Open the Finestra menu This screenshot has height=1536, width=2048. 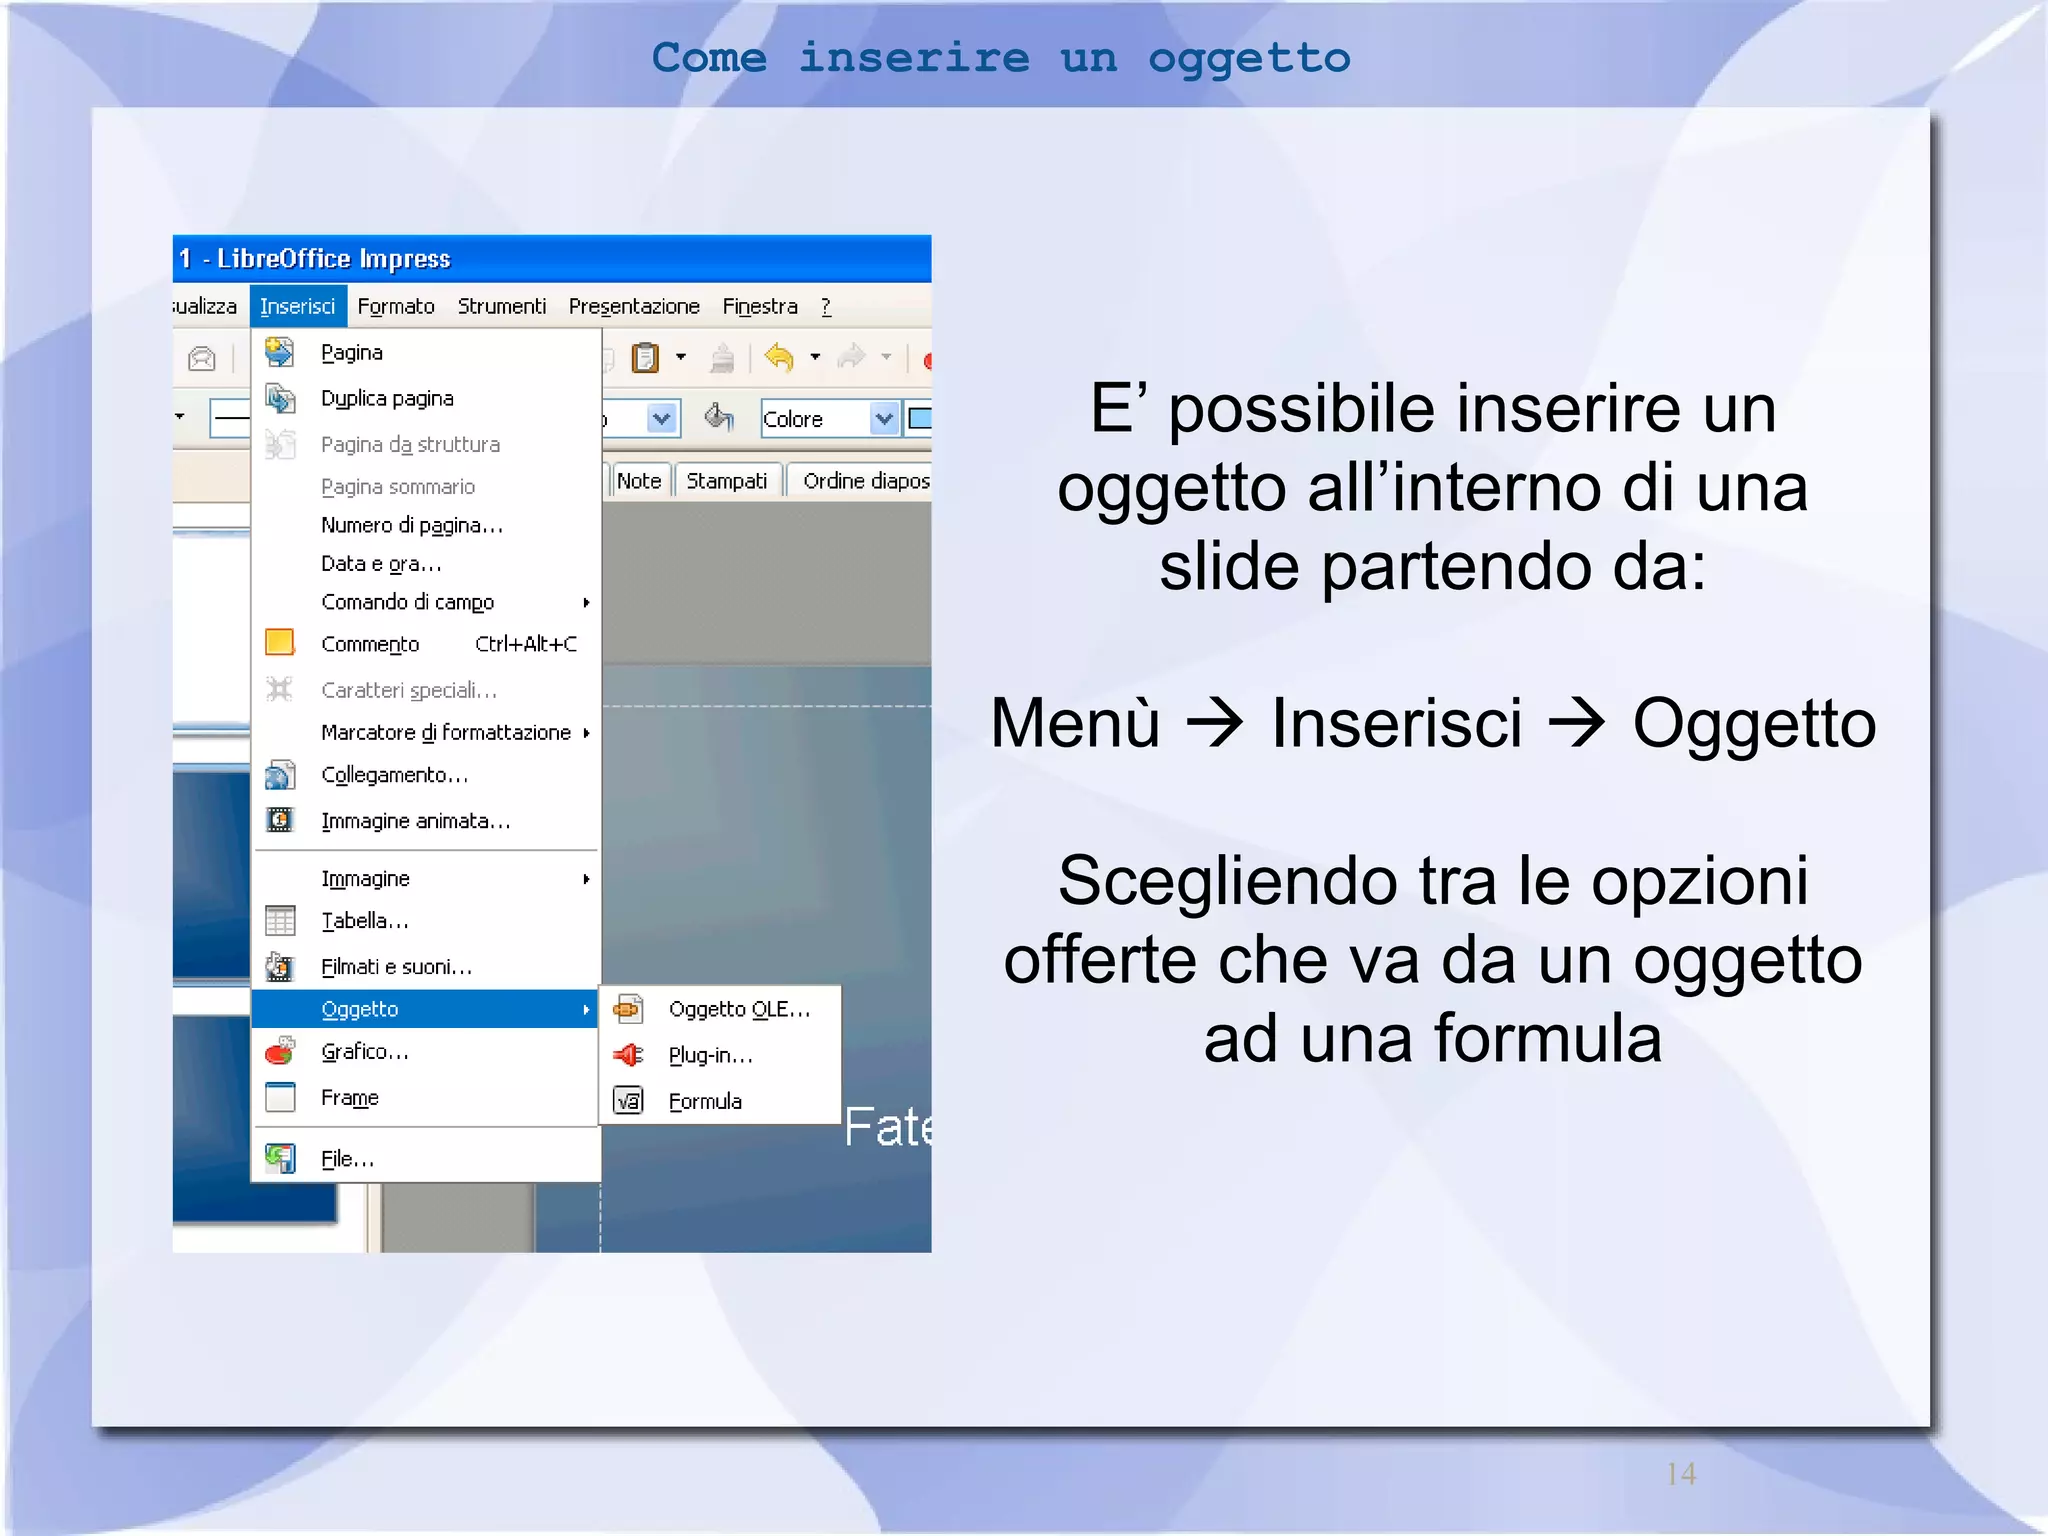tap(760, 306)
